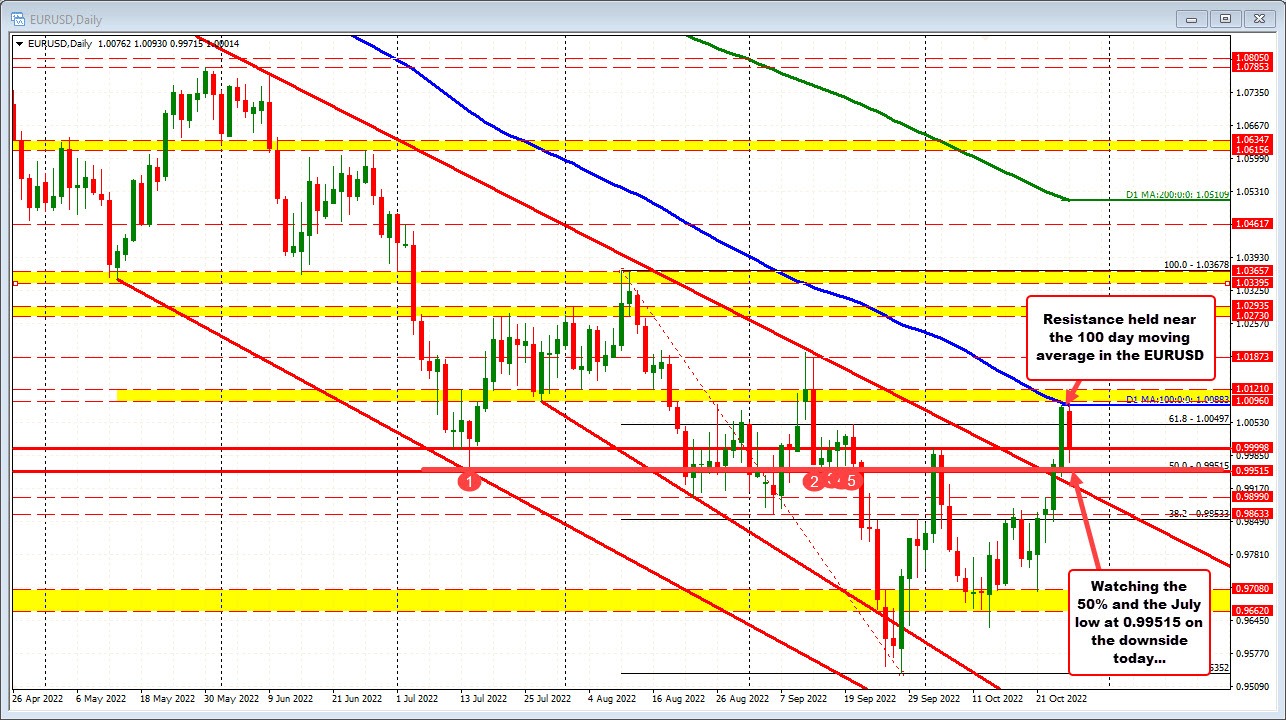Click the 21 Oct 2022 date label
The width and height of the screenshot is (1286, 720).
[1061, 697]
